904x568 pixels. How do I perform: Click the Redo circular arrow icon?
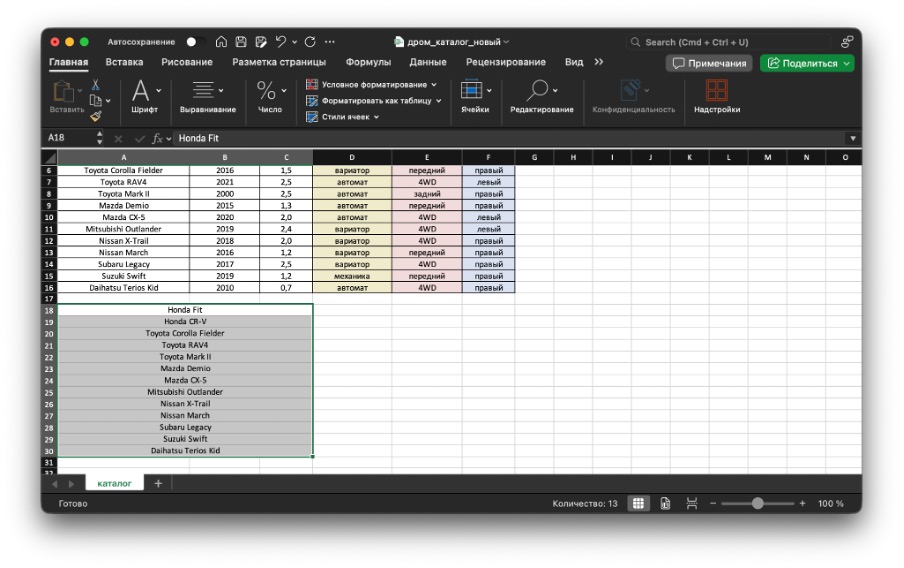pyautogui.click(x=310, y=42)
